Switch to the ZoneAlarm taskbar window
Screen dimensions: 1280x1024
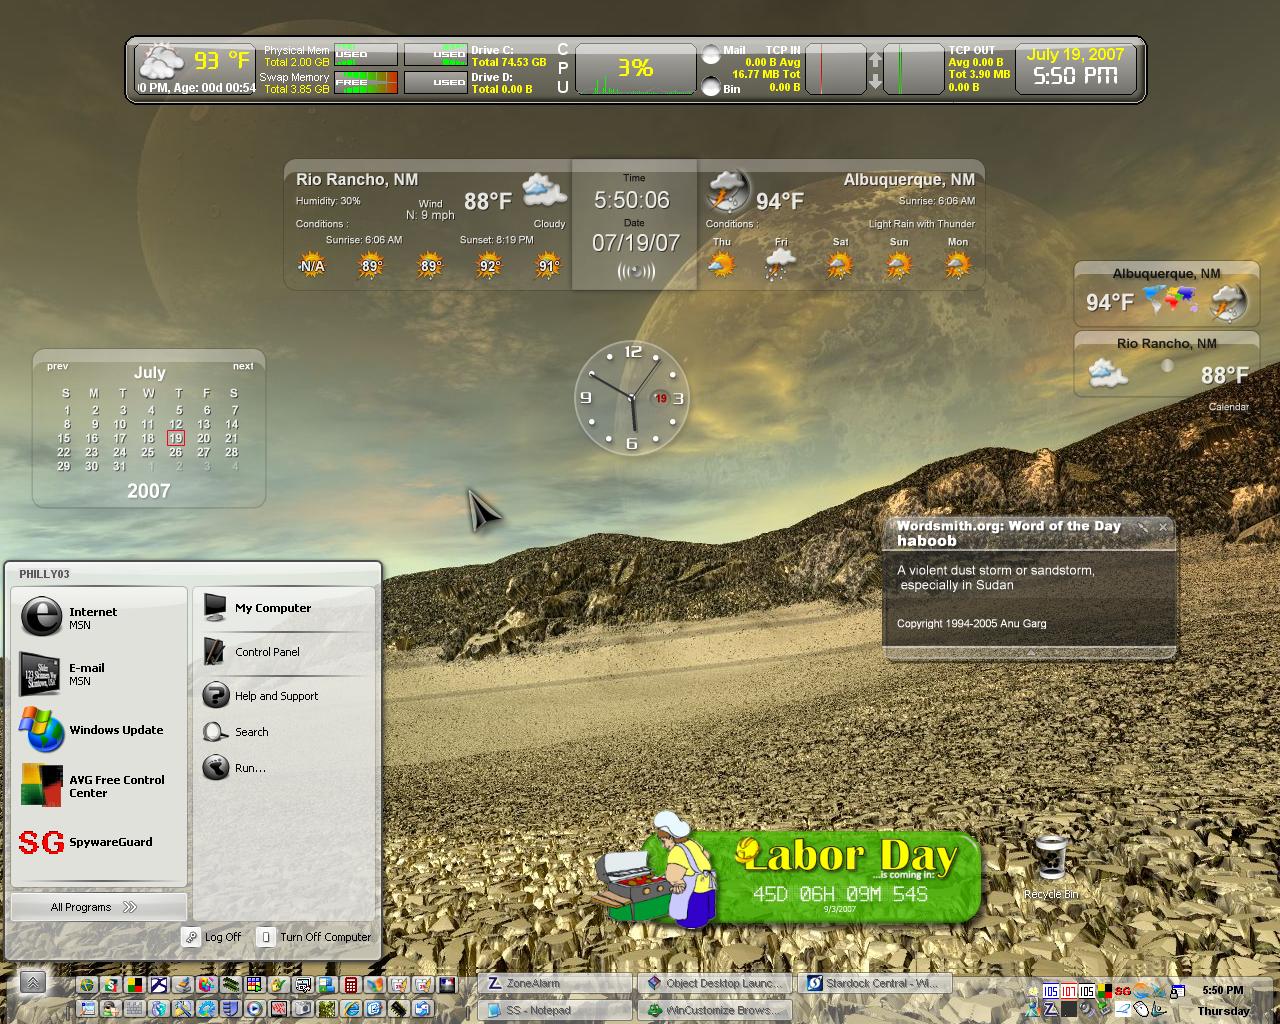(555, 983)
